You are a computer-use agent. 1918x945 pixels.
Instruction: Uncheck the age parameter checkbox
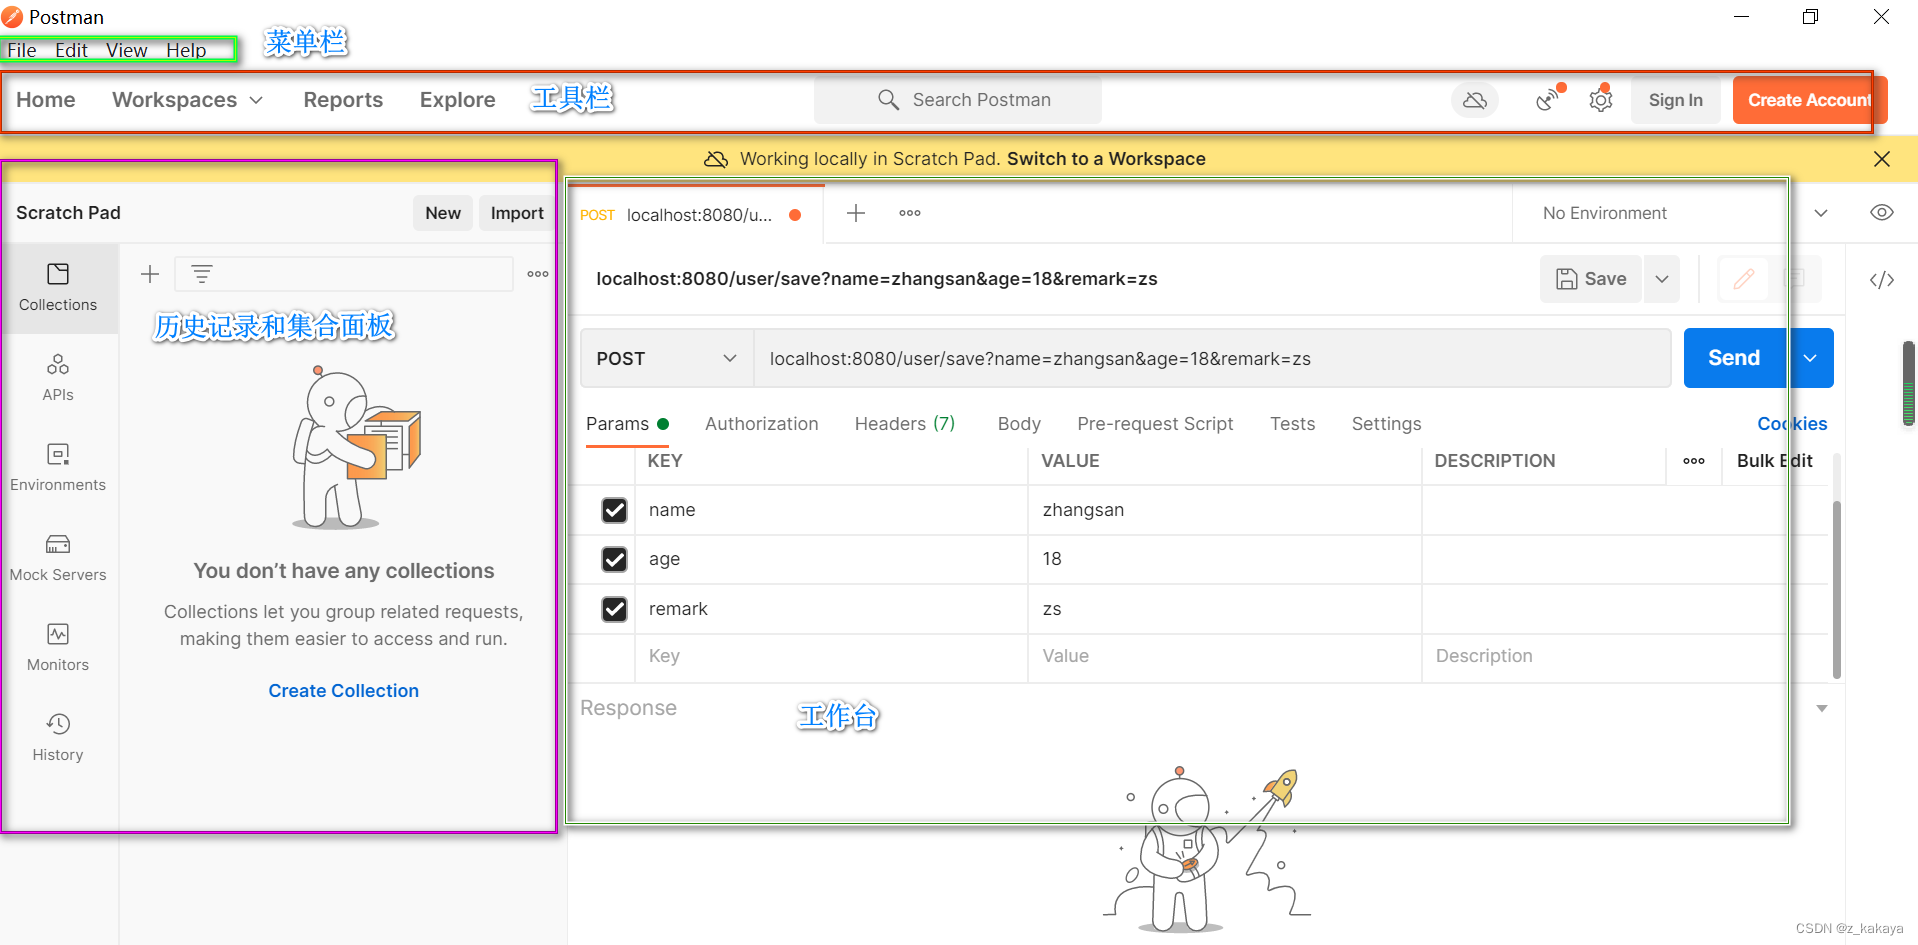[614, 559]
